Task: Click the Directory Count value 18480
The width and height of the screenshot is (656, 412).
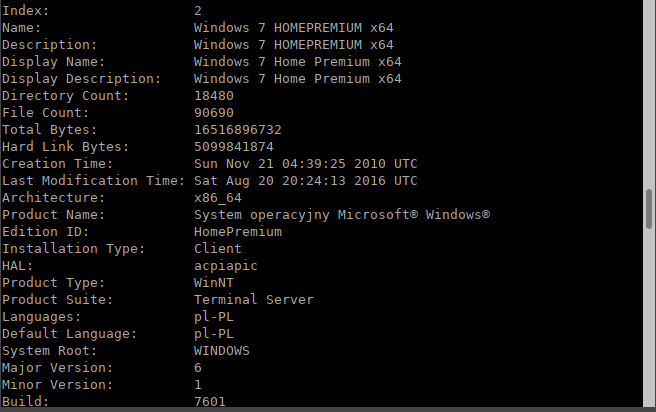Action: [214, 96]
